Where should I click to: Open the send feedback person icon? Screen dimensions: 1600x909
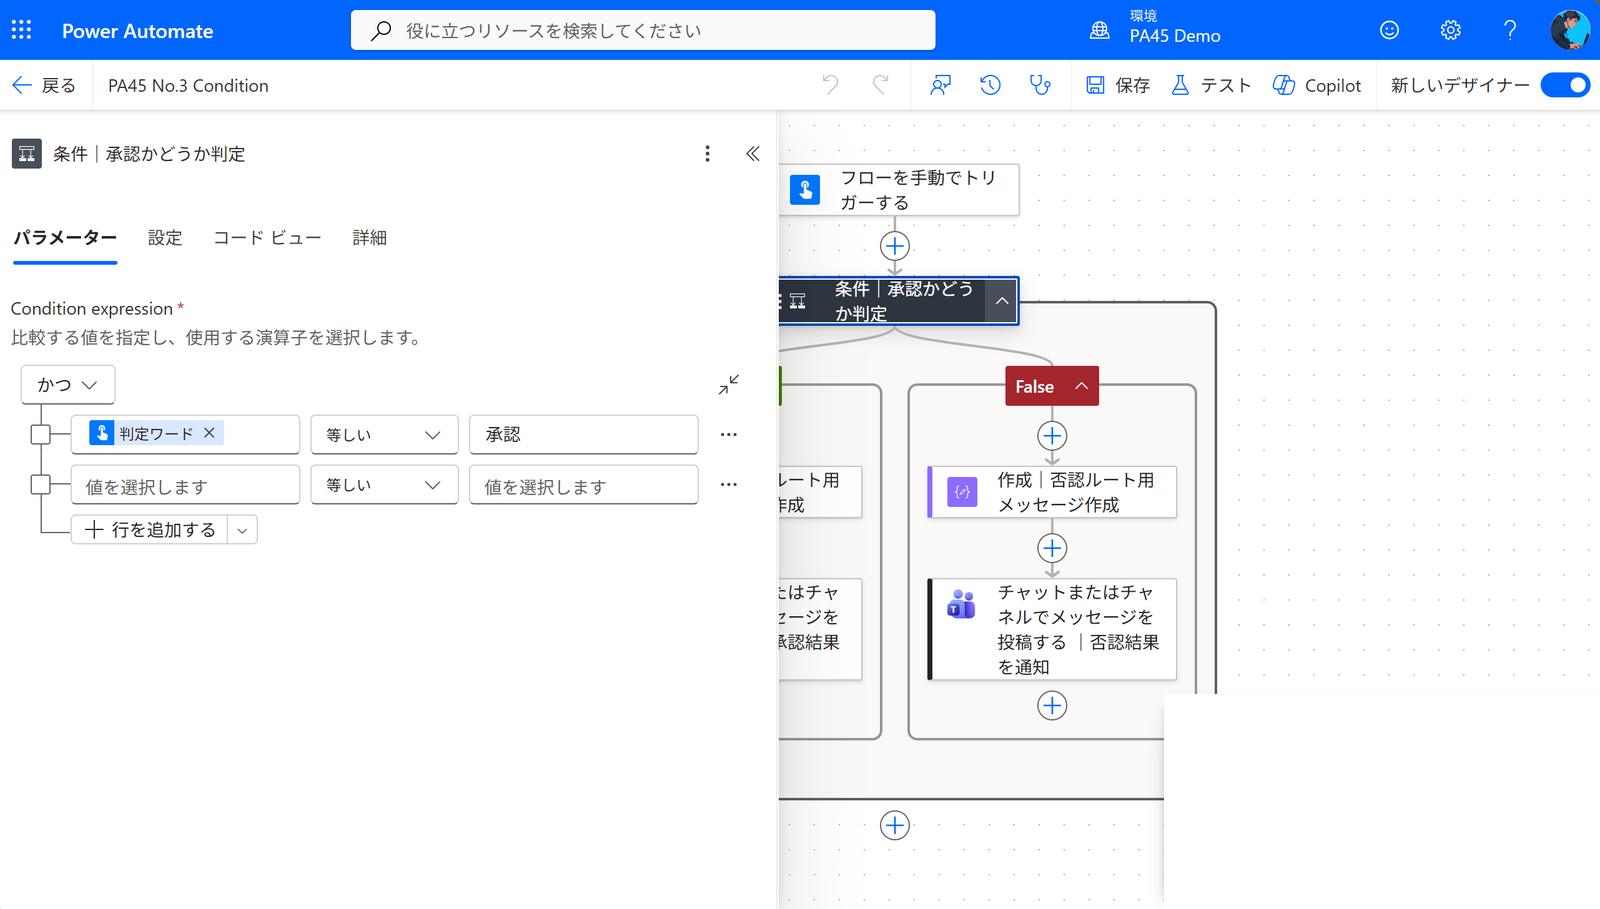point(940,85)
